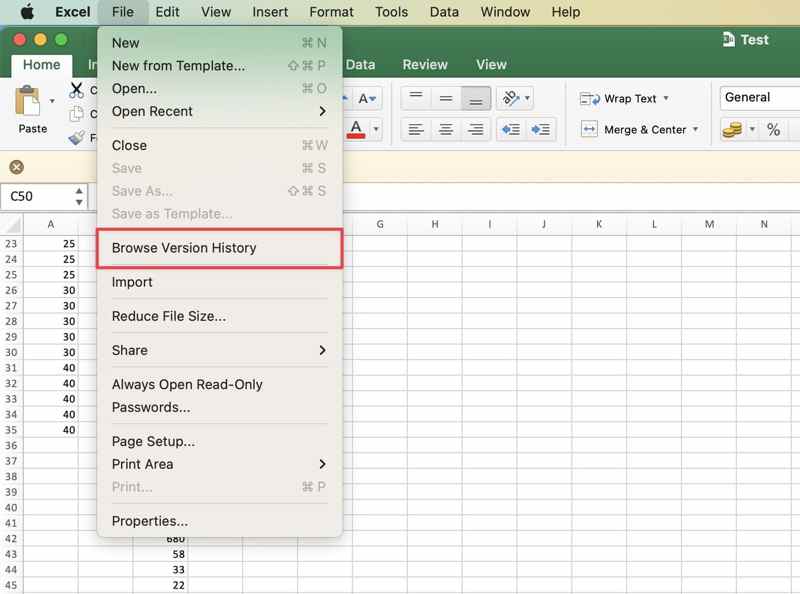Switch to the Review ribbon tab

(425, 64)
